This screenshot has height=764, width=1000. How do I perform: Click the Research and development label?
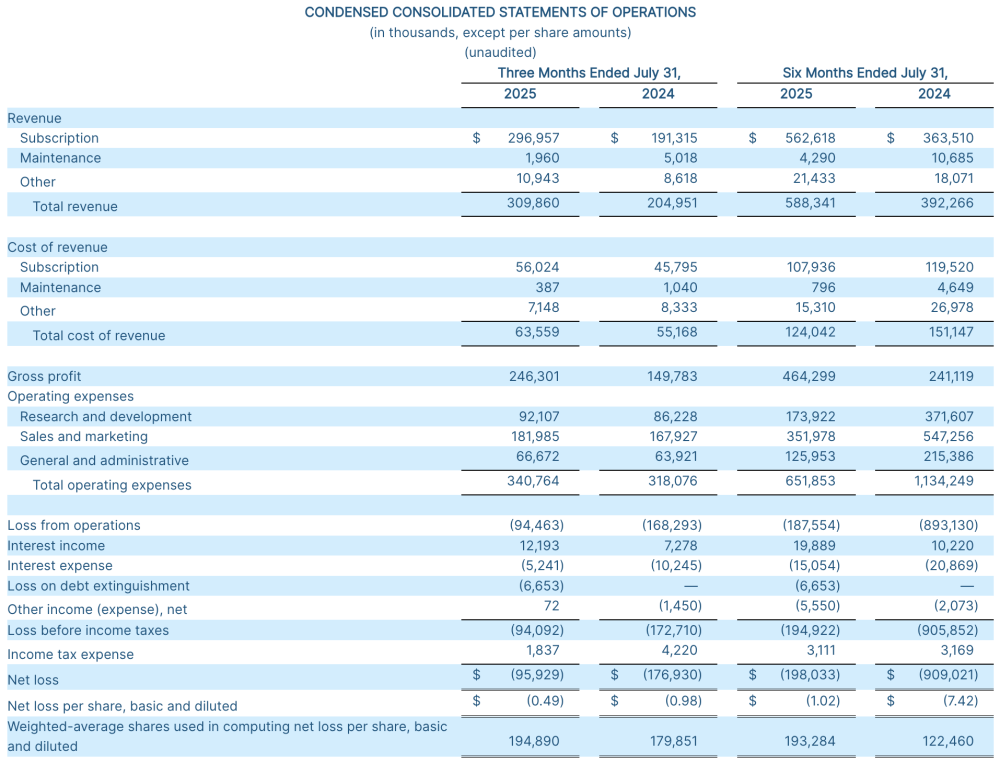(x=106, y=416)
